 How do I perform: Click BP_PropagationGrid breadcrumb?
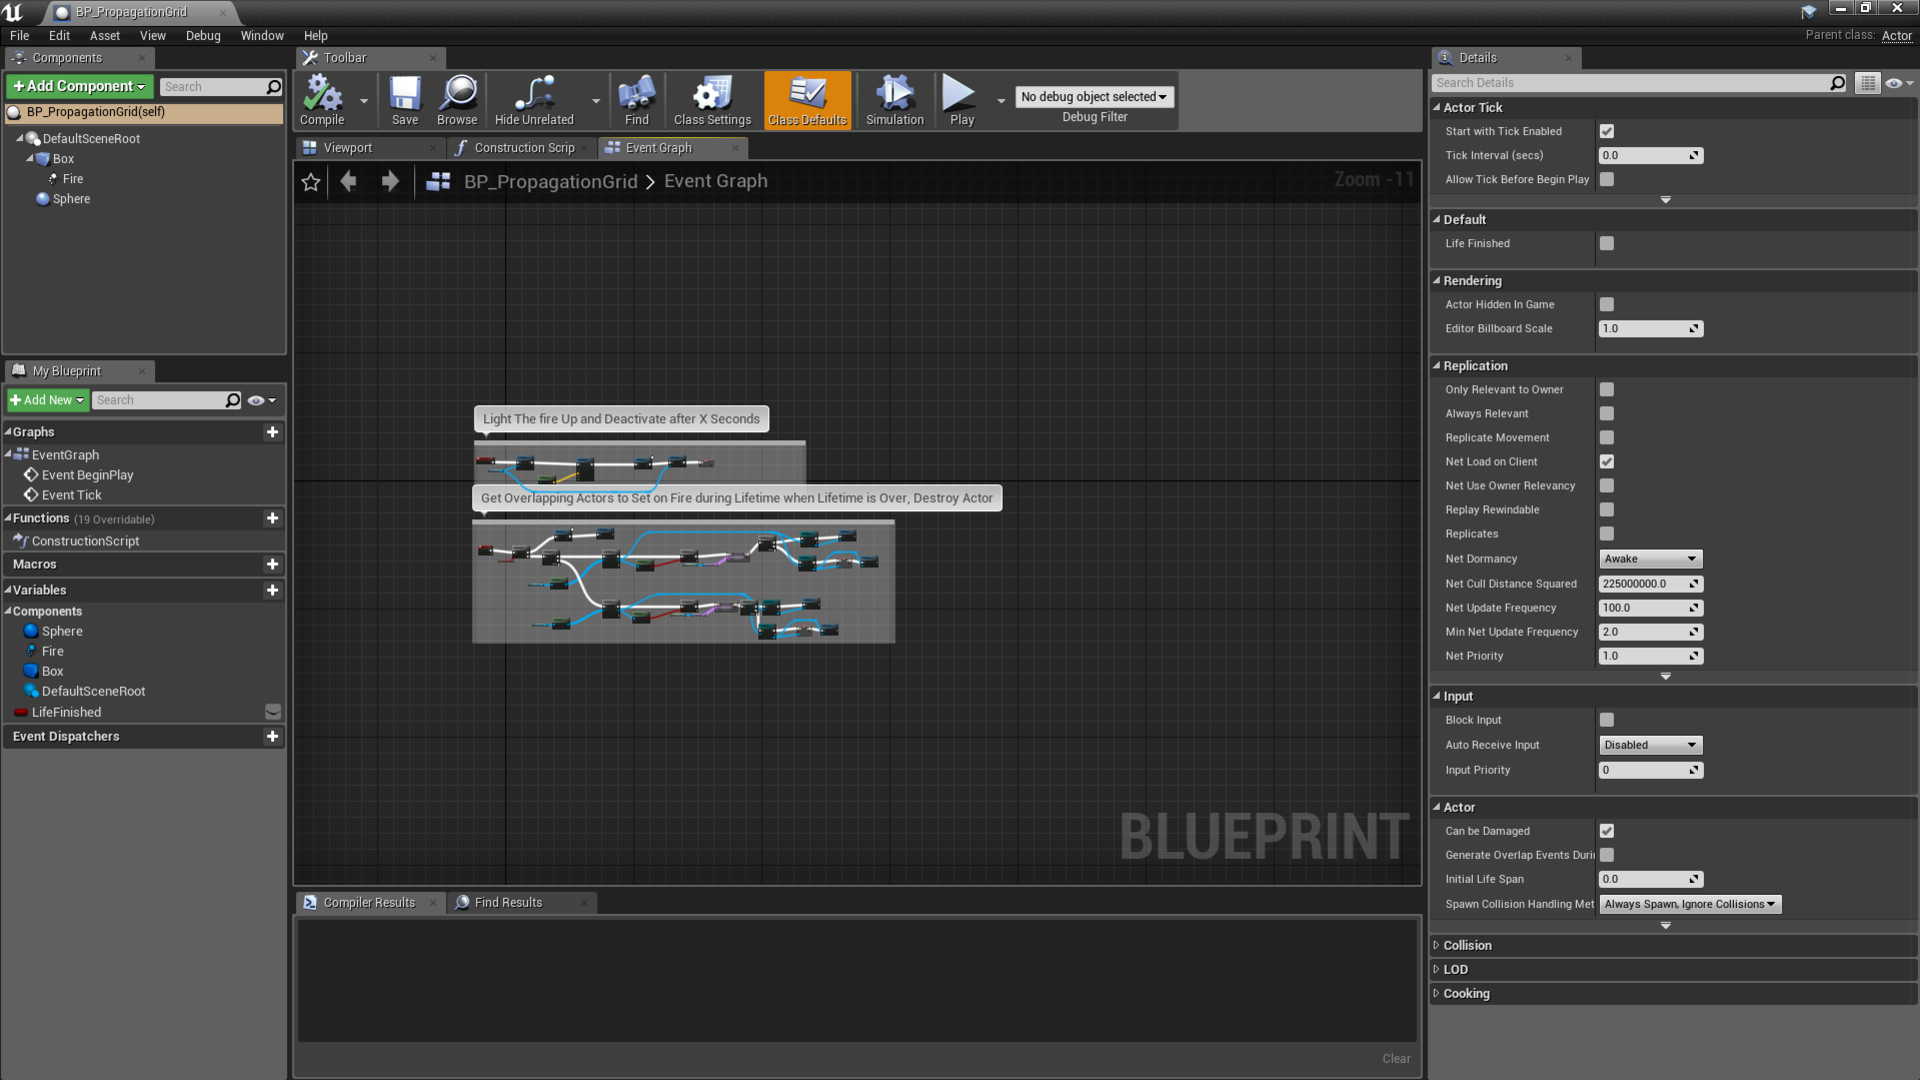550,181
